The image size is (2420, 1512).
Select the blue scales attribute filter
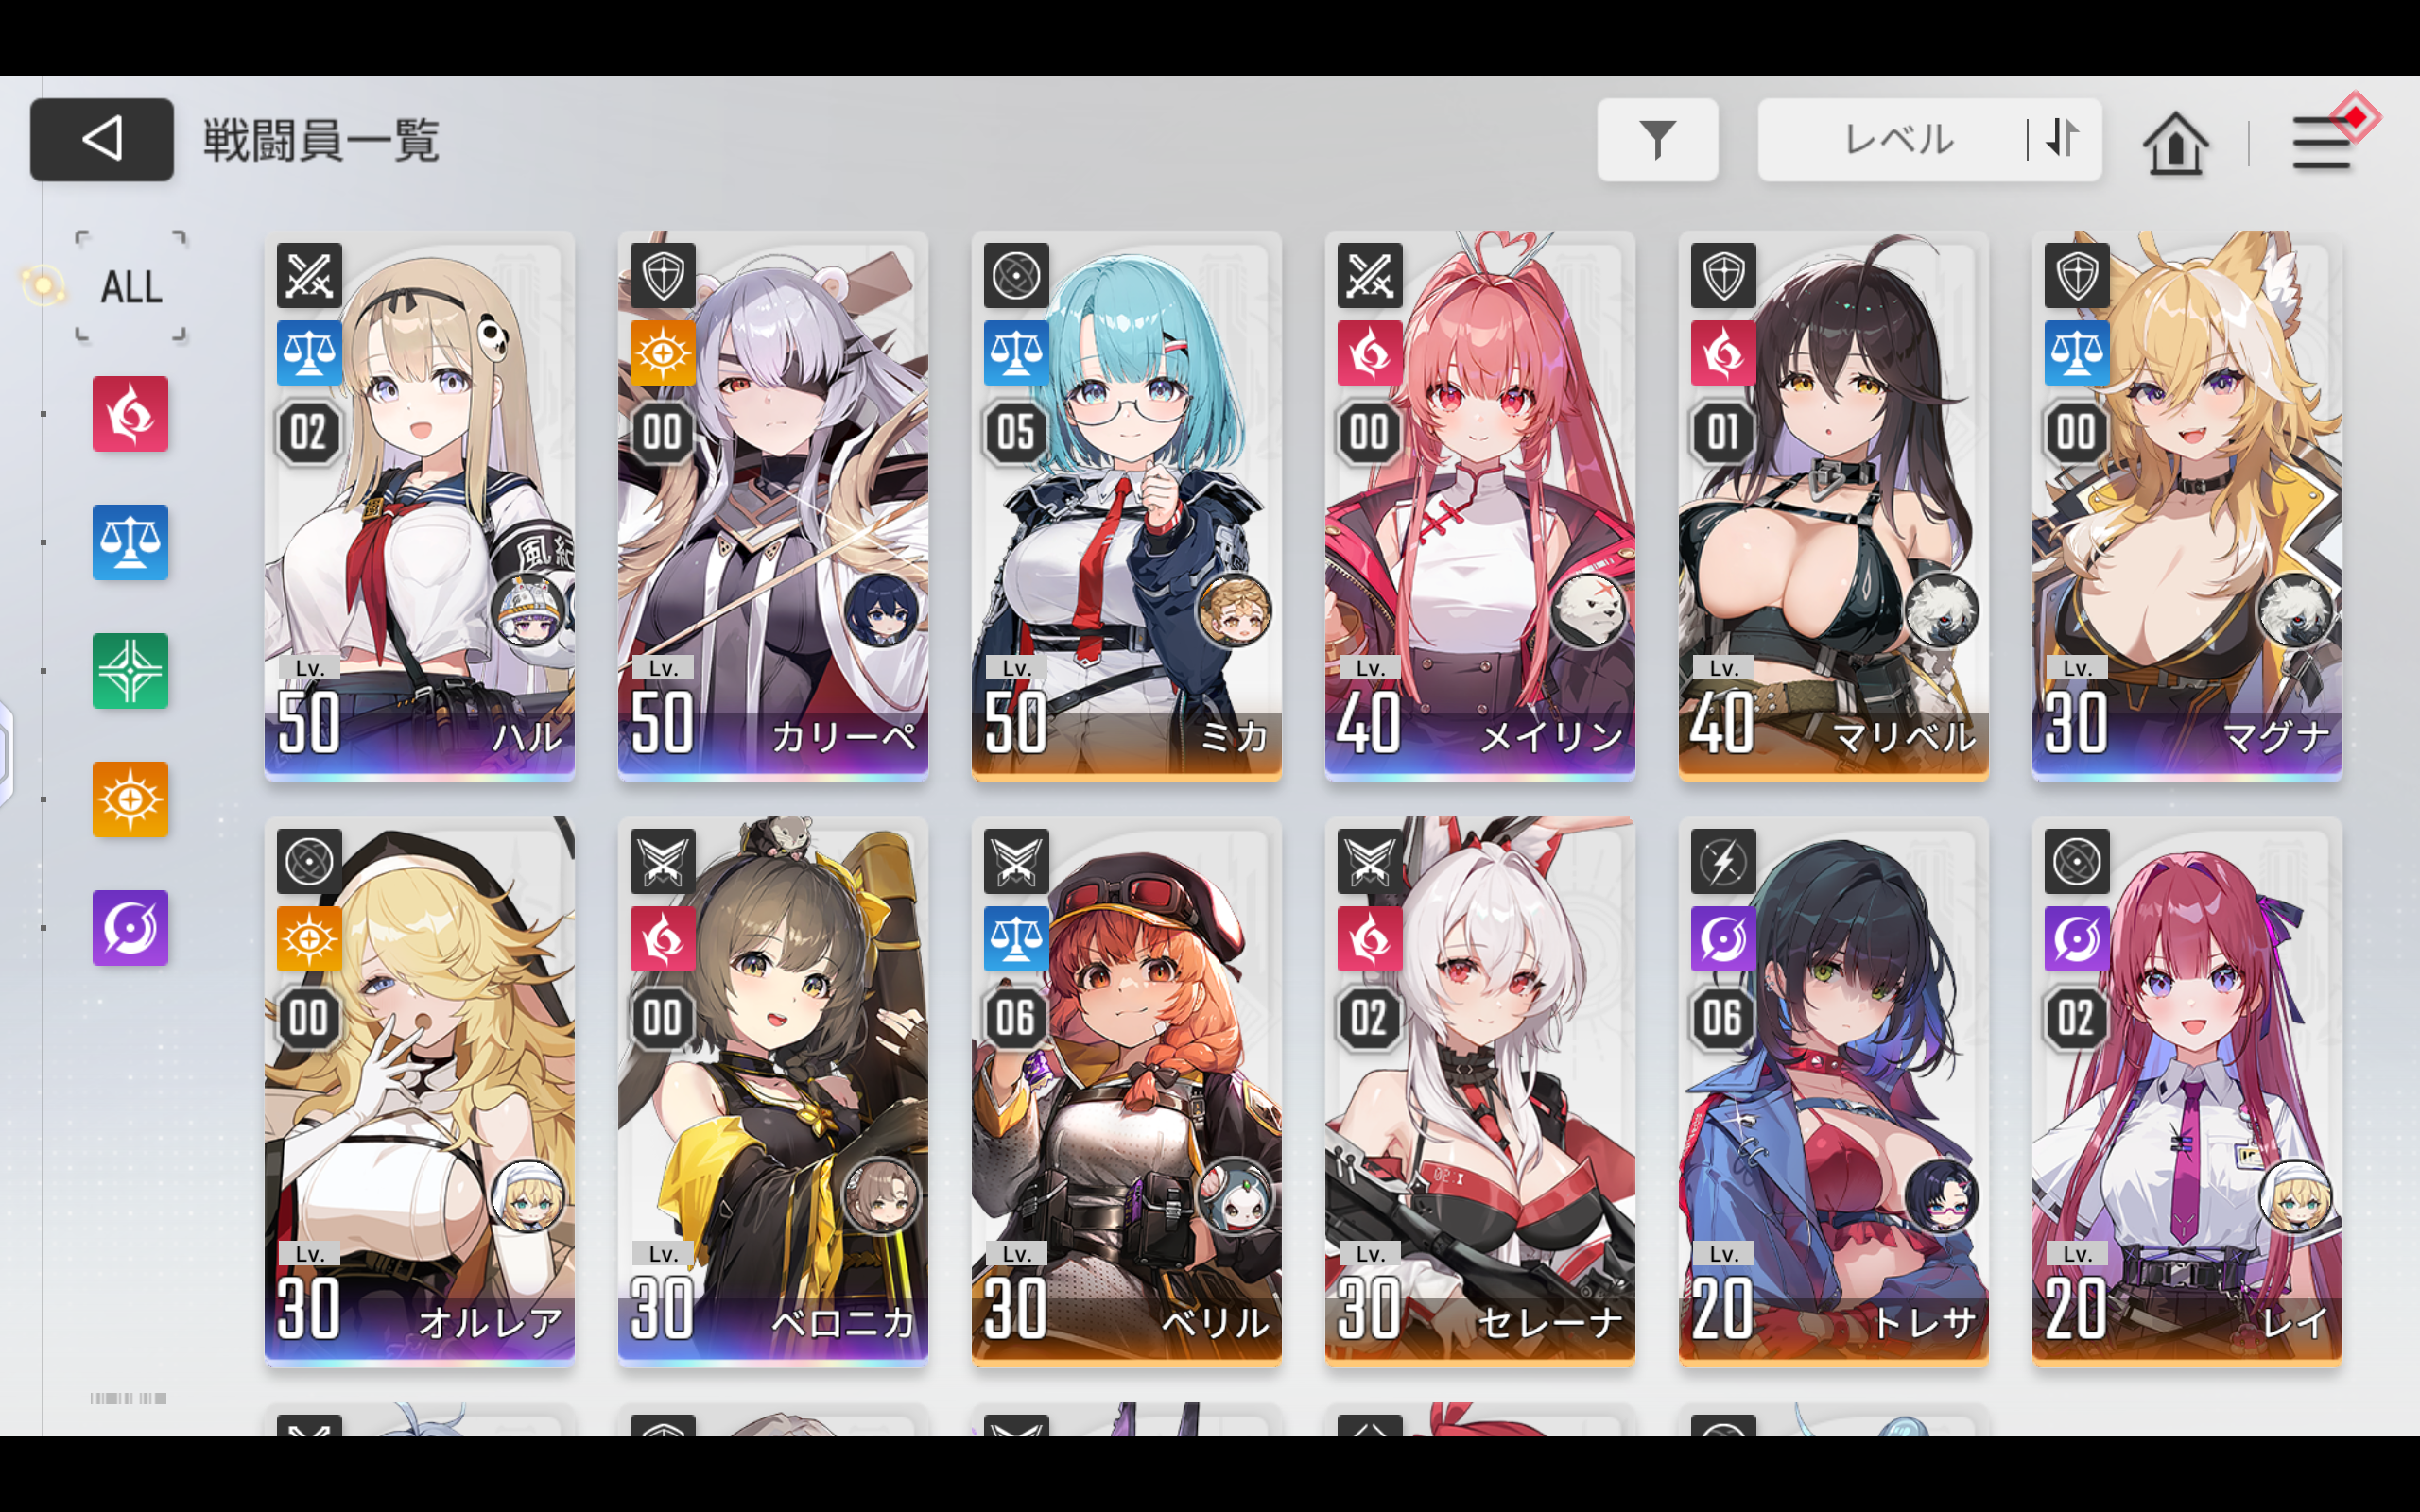pos(130,542)
